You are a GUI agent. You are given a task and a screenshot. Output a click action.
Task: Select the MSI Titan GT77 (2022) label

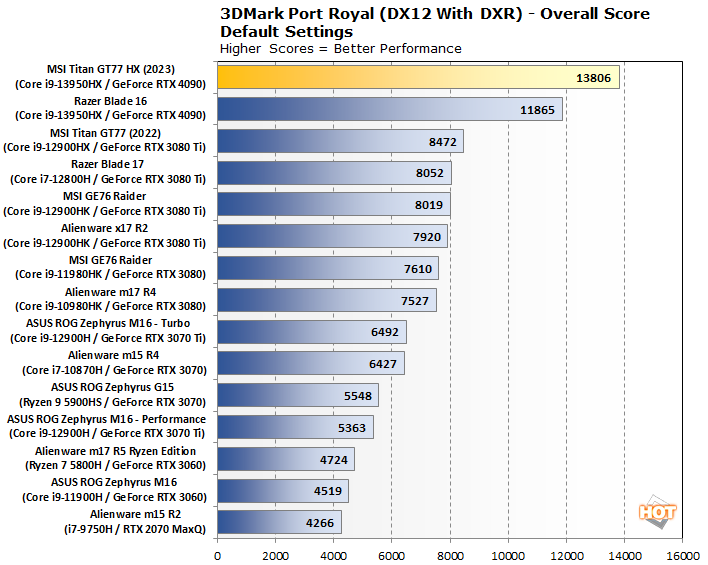point(105,140)
